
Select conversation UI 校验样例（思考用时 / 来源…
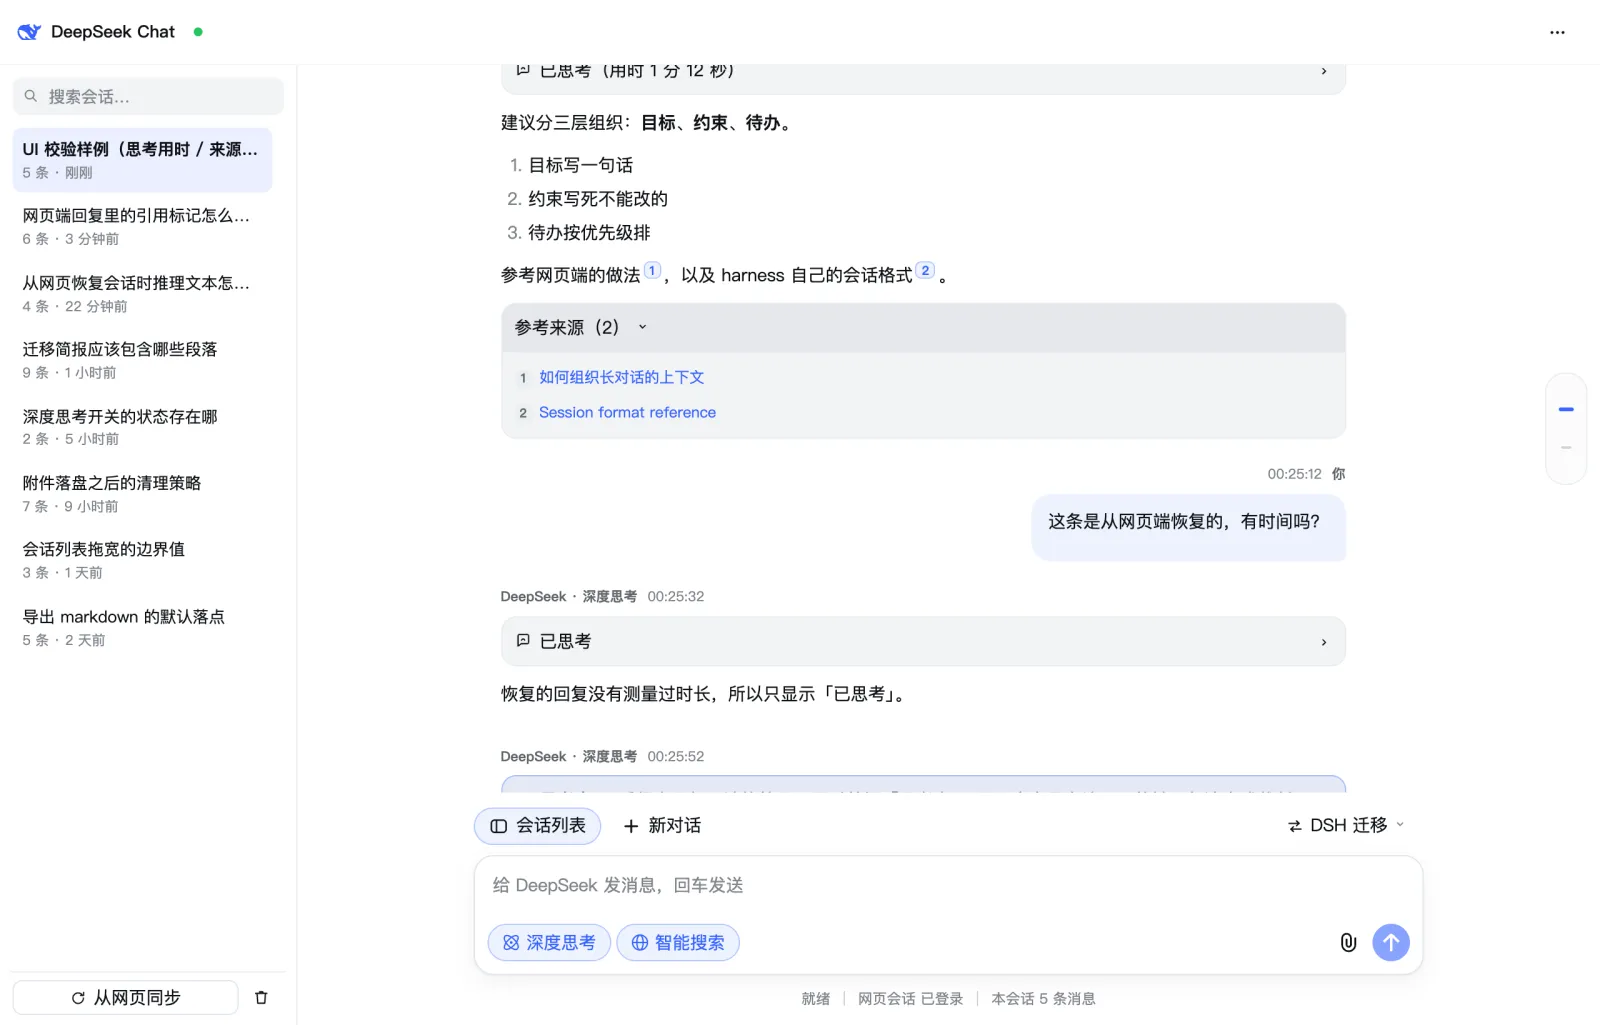pos(142,160)
